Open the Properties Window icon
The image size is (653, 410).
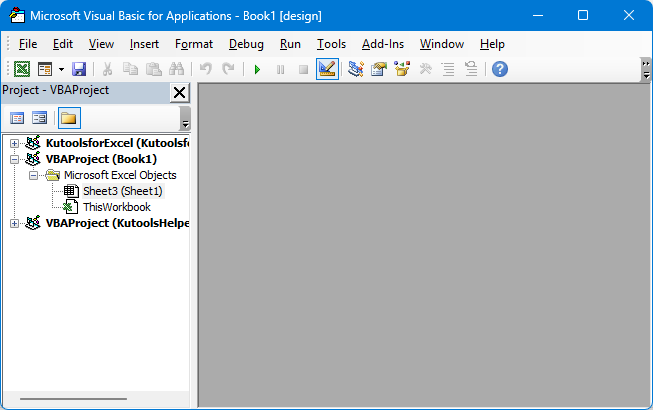[x=379, y=69]
